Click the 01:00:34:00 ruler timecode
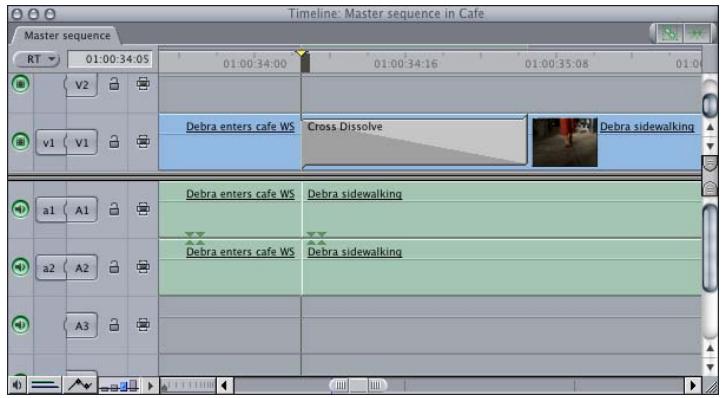This screenshot has height=398, width=723. (255, 64)
